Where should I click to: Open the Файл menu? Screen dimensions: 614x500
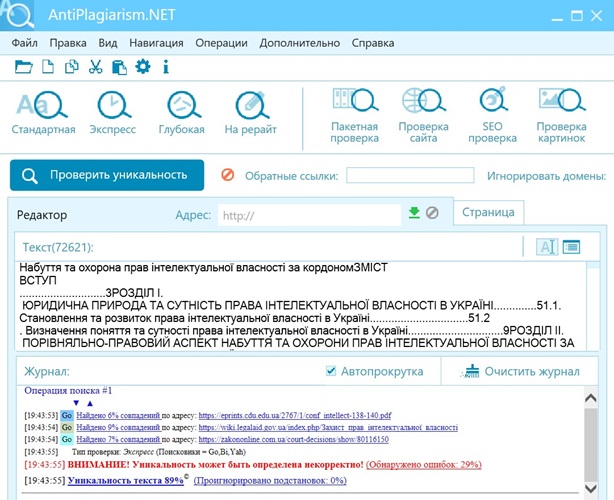tap(24, 43)
